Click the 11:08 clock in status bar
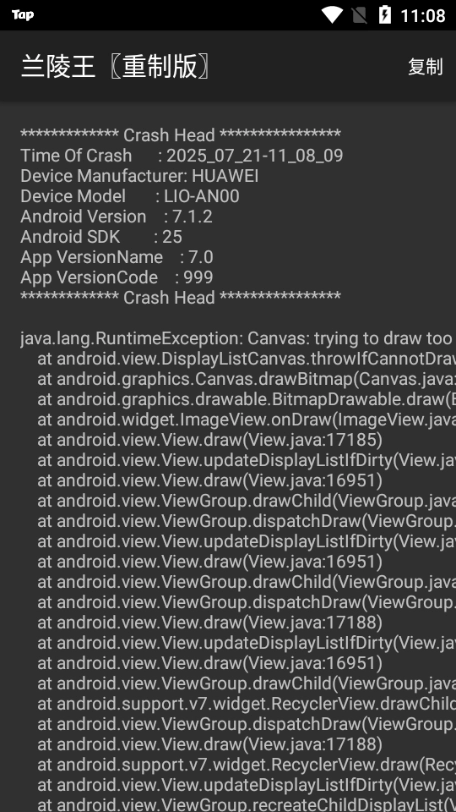456x812 pixels. (x=423, y=16)
